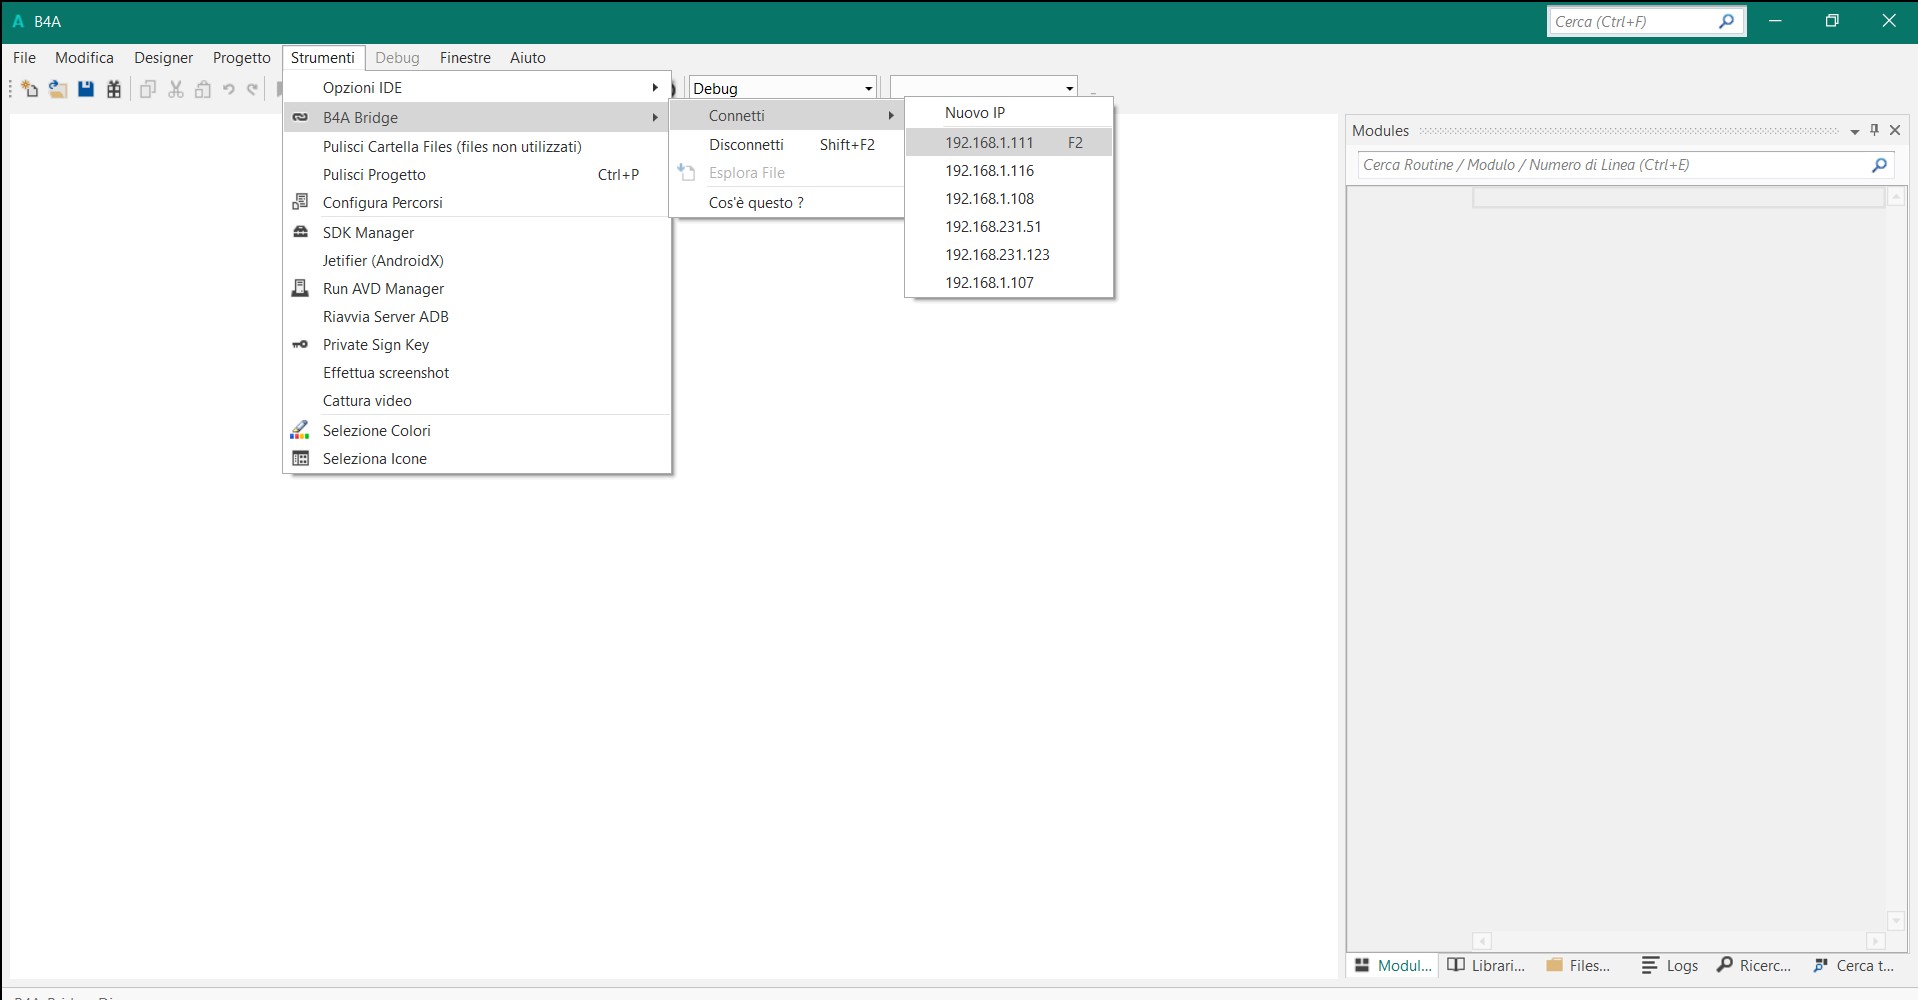
Task: Select Cattura video
Action: [477, 401]
